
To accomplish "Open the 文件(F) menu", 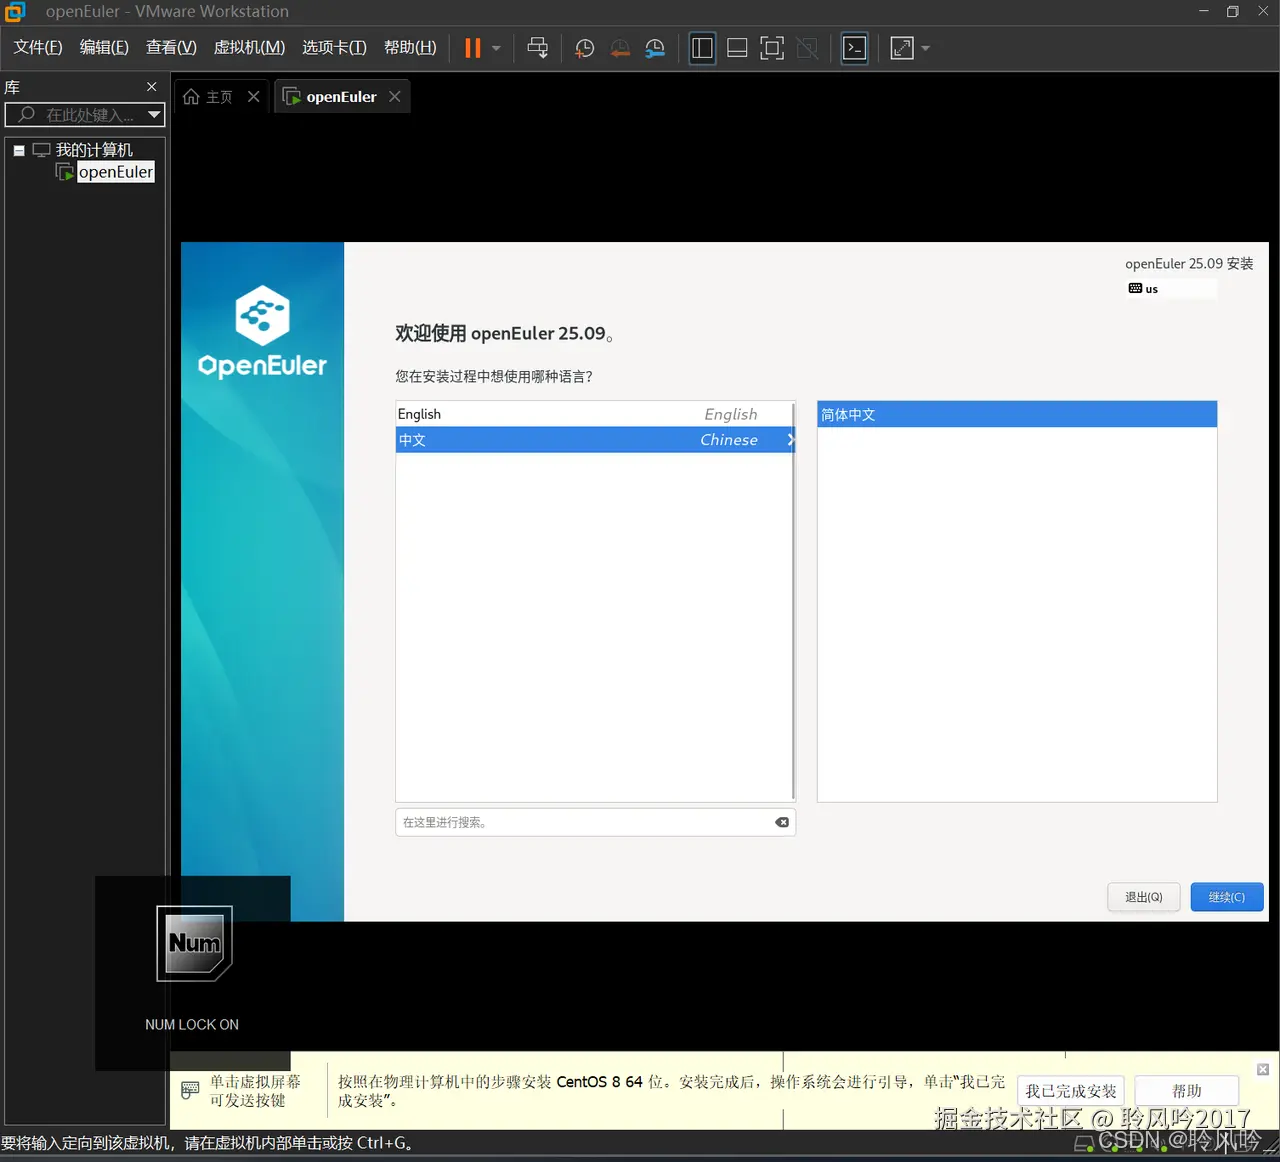I will [x=38, y=47].
